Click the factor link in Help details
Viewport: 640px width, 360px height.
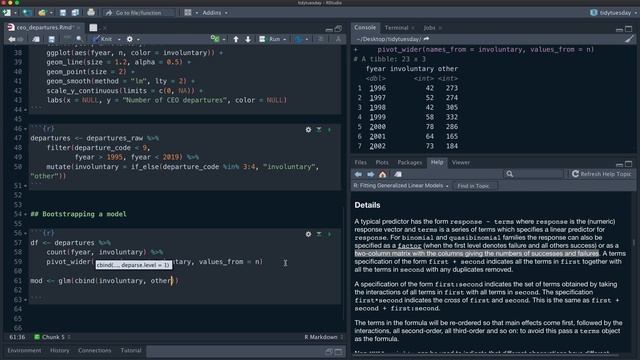(409, 246)
